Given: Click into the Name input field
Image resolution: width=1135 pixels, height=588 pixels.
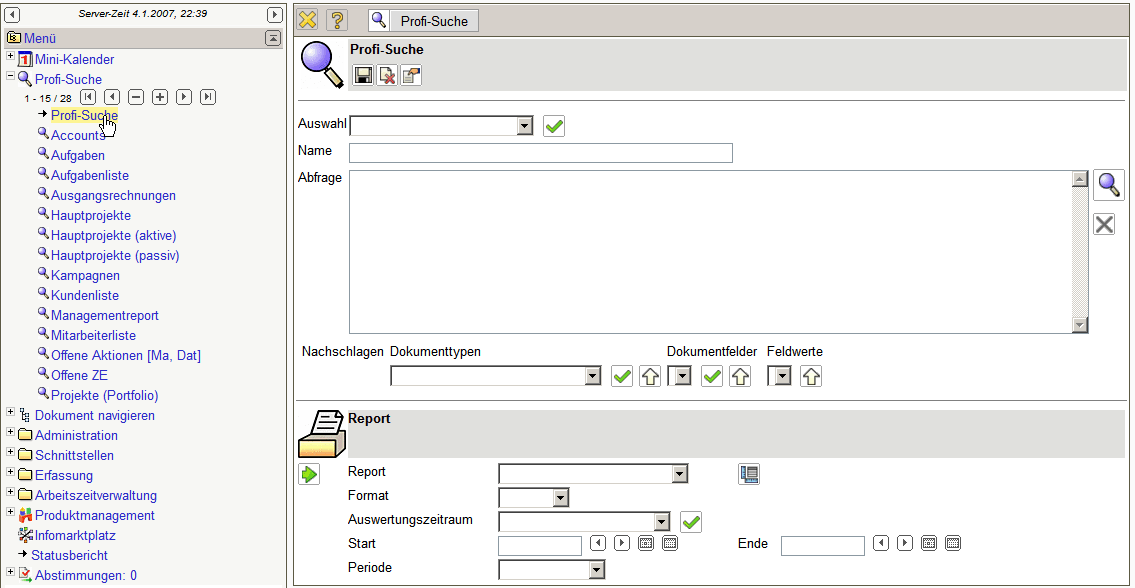Looking at the screenshot, I should 540,153.
